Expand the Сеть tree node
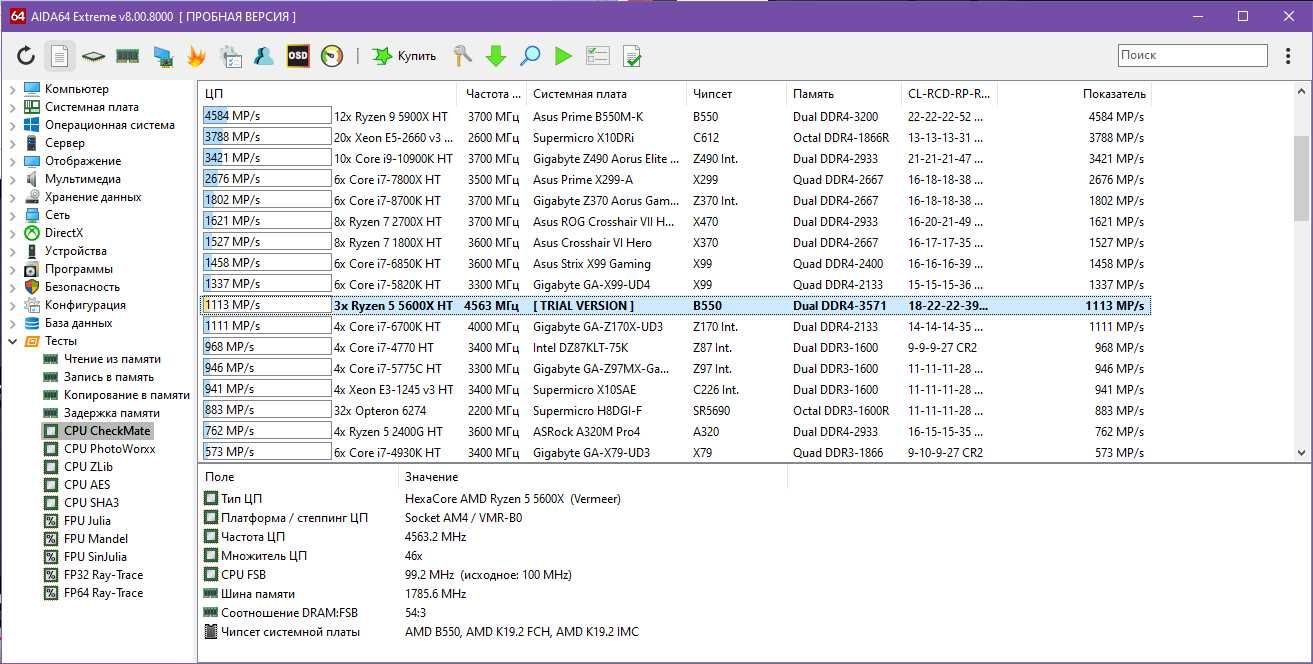1313x664 pixels. (x=12, y=215)
